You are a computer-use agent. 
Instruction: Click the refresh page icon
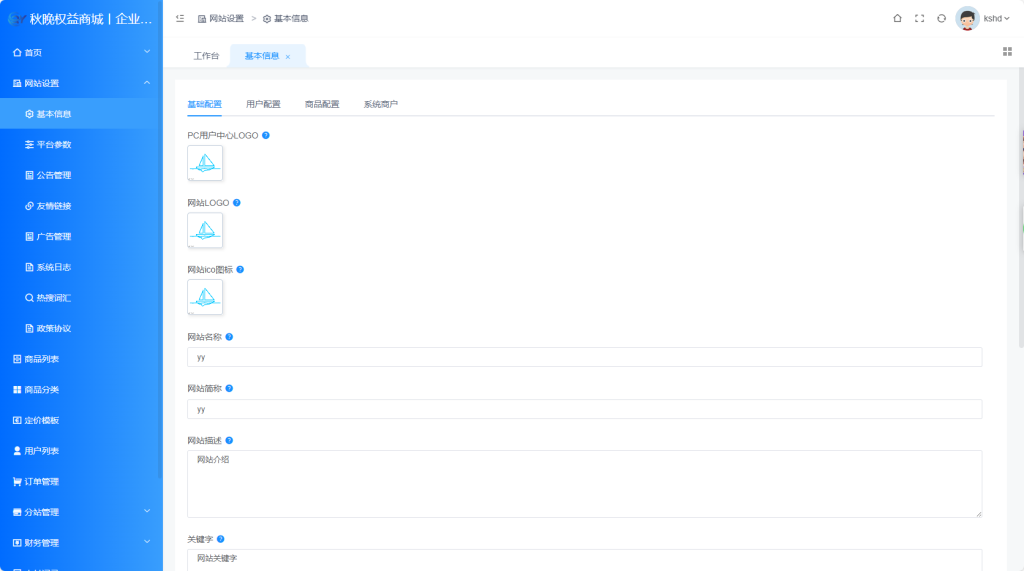[x=941, y=18]
